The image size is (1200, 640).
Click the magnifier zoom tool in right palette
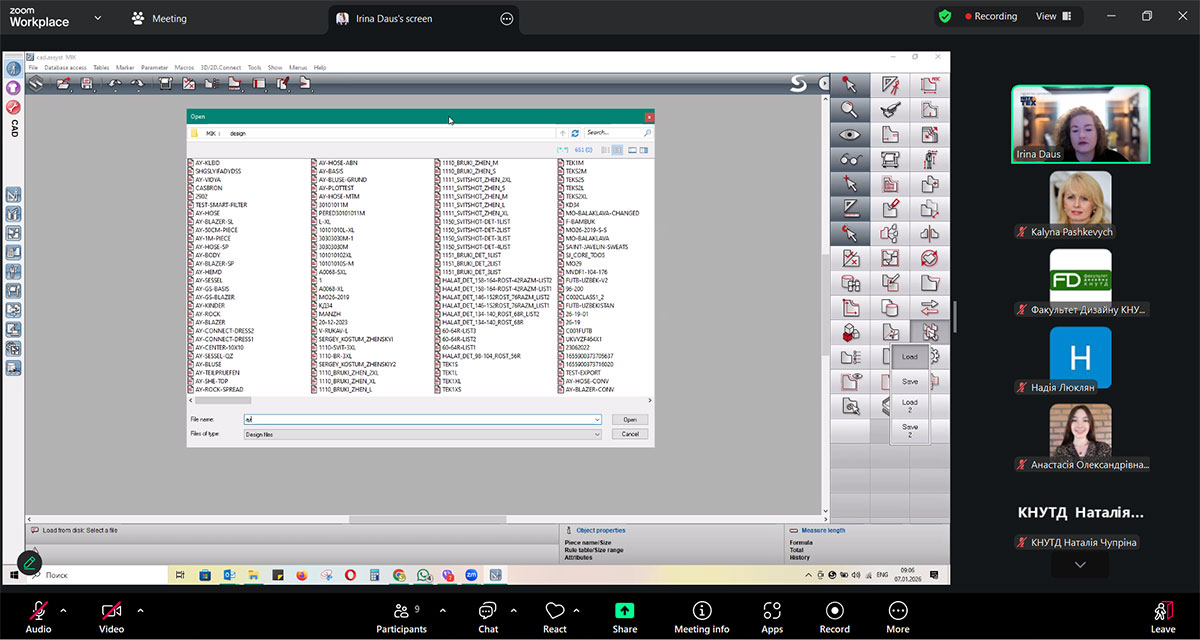[x=849, y=110]
